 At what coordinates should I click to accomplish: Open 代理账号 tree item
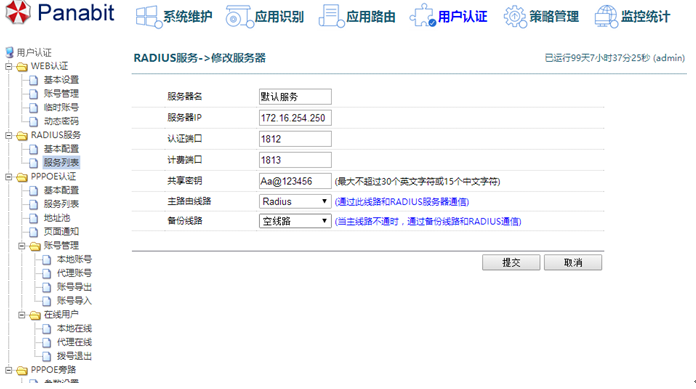tap(74, 273)
